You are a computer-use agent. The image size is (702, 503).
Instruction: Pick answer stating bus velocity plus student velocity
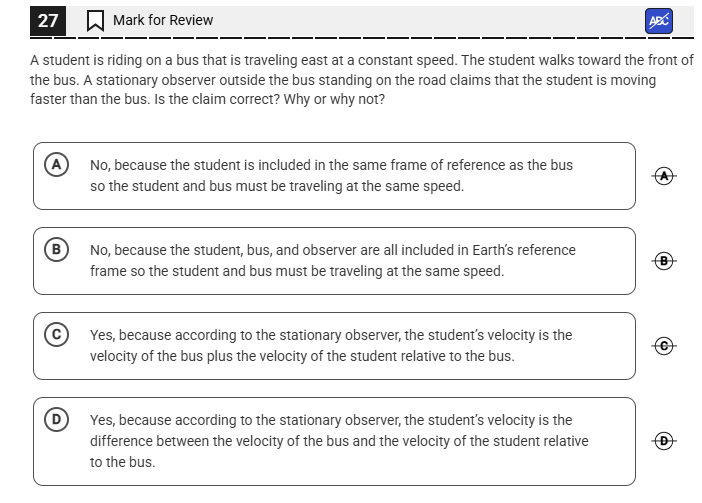click(x=330, y=345)
